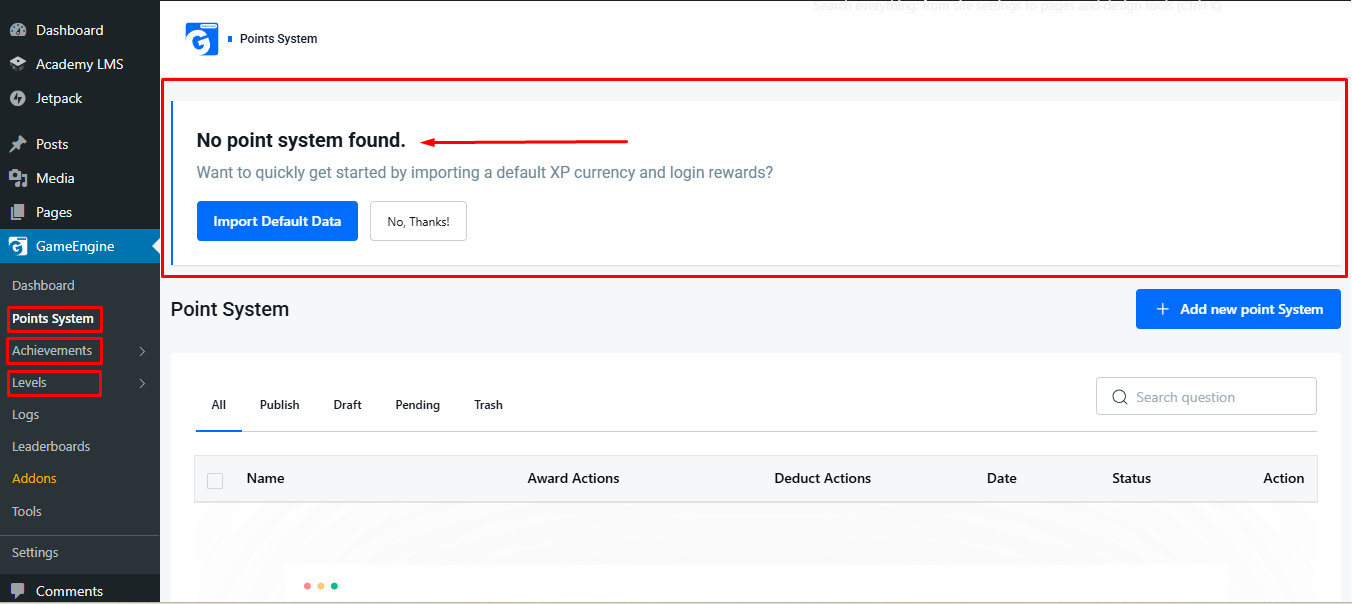The width and height of the screenshot is (1352, 604).
Task: Select the Trash tab
Action: coord(488,405)
